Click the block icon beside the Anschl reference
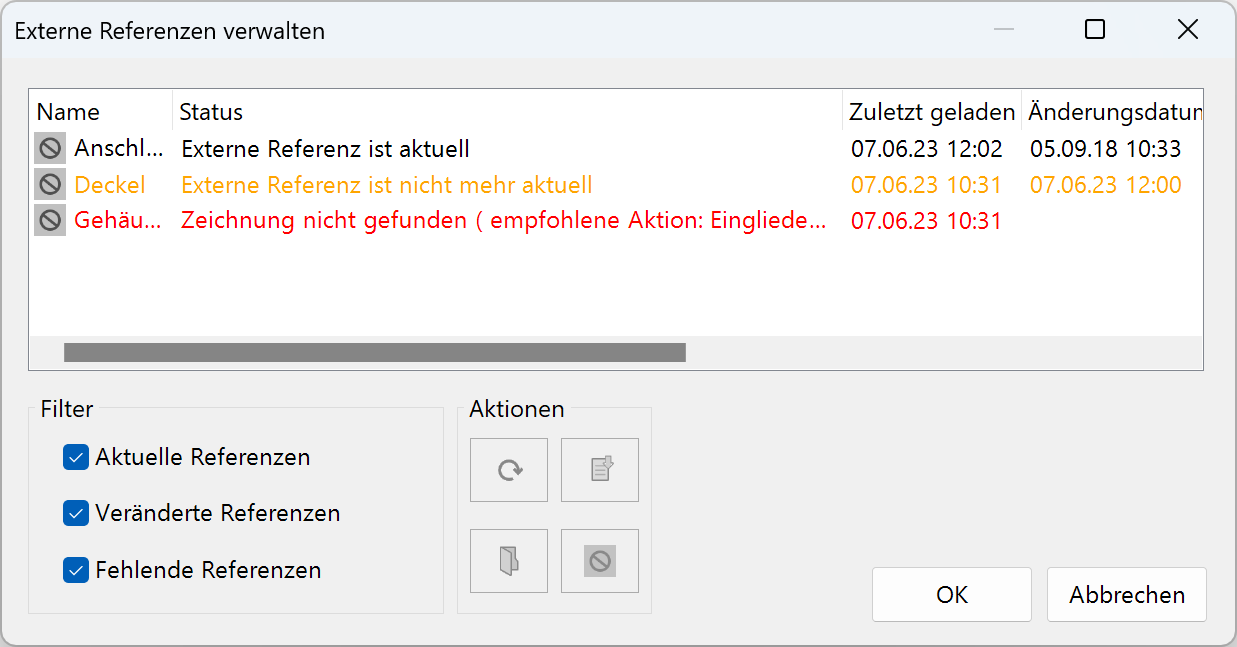Screen dimensions: 1237x647 [x=48, y=147]
